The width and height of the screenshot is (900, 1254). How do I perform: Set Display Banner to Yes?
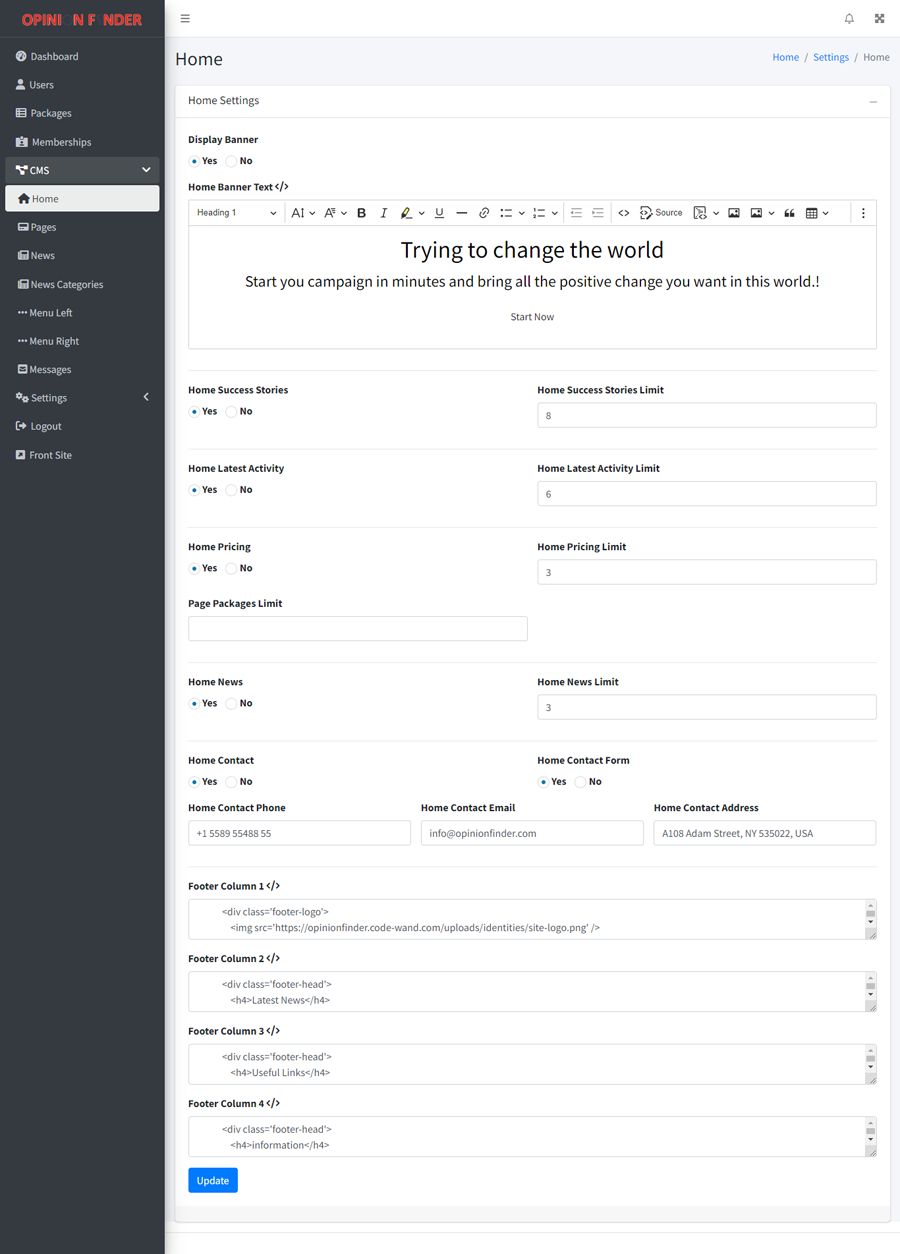(194, 161)
